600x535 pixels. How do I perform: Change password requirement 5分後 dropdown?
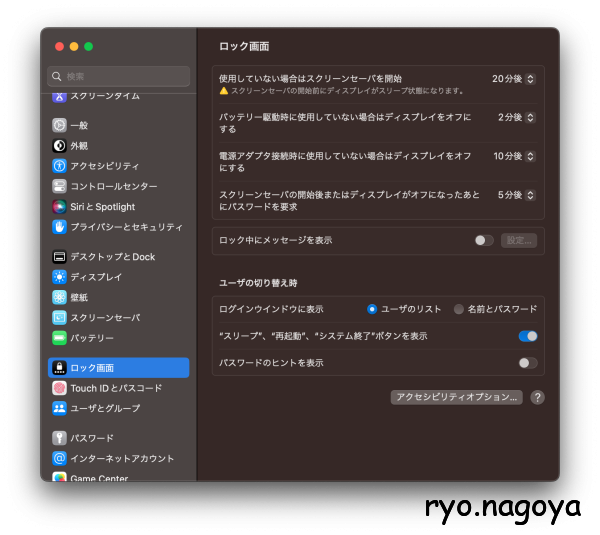point(516,195)
